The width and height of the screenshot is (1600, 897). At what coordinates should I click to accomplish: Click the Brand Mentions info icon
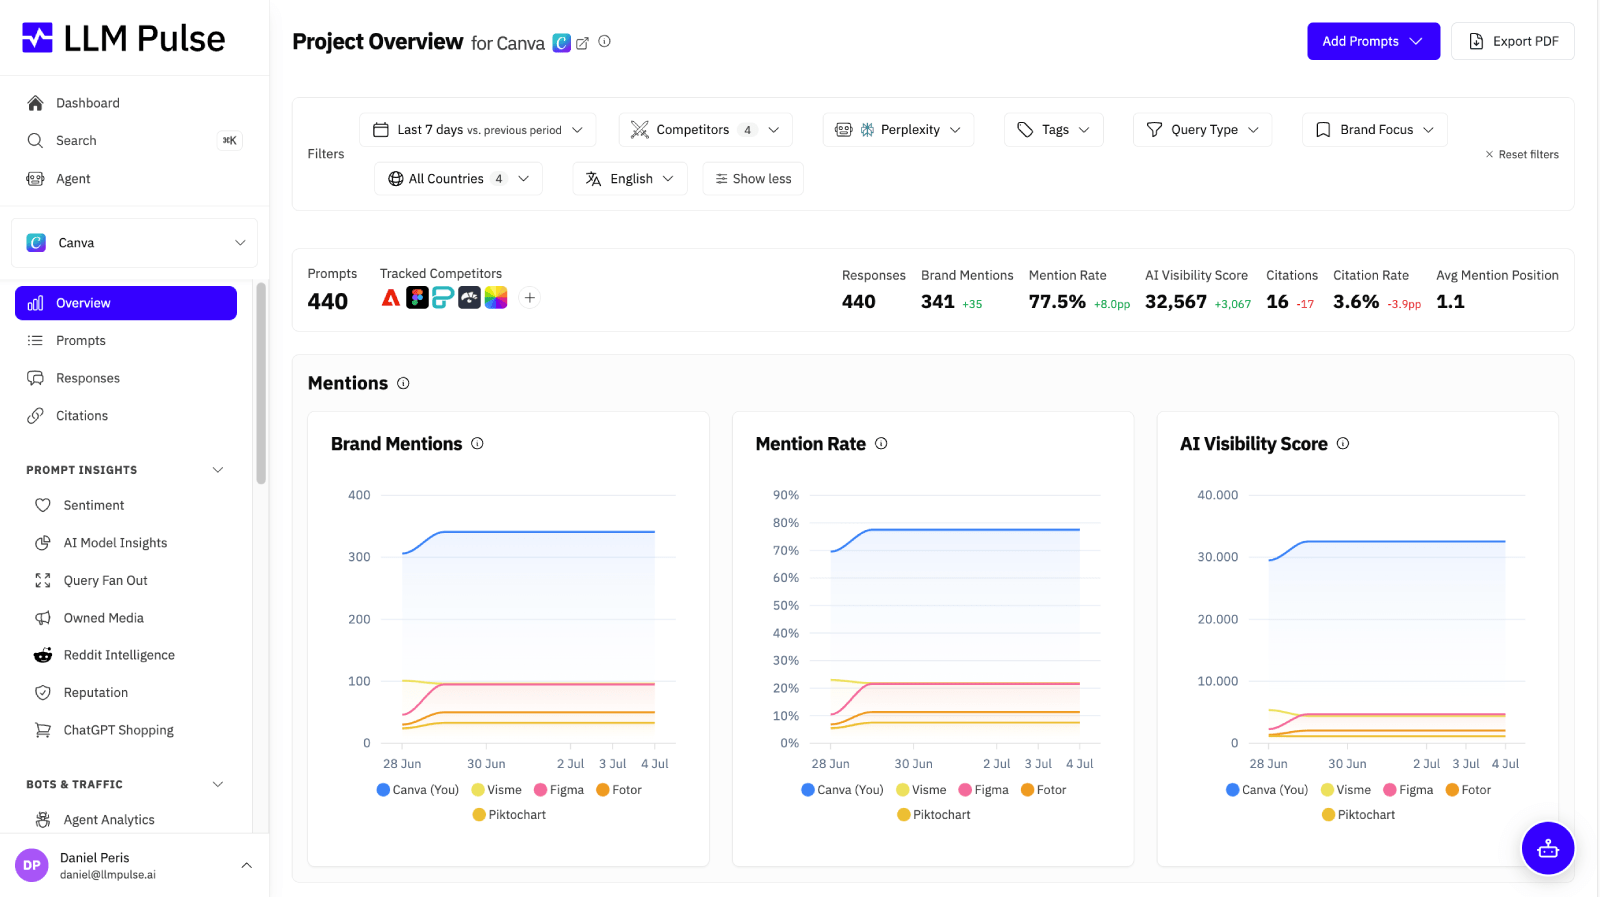(x=477, y=443)
